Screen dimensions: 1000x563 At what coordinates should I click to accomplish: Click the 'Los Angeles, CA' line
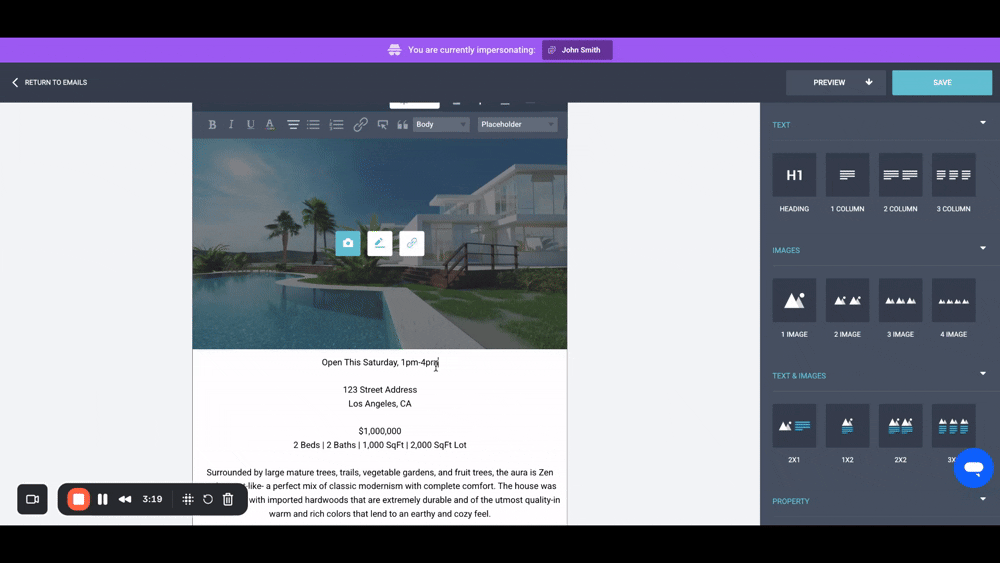380,404
